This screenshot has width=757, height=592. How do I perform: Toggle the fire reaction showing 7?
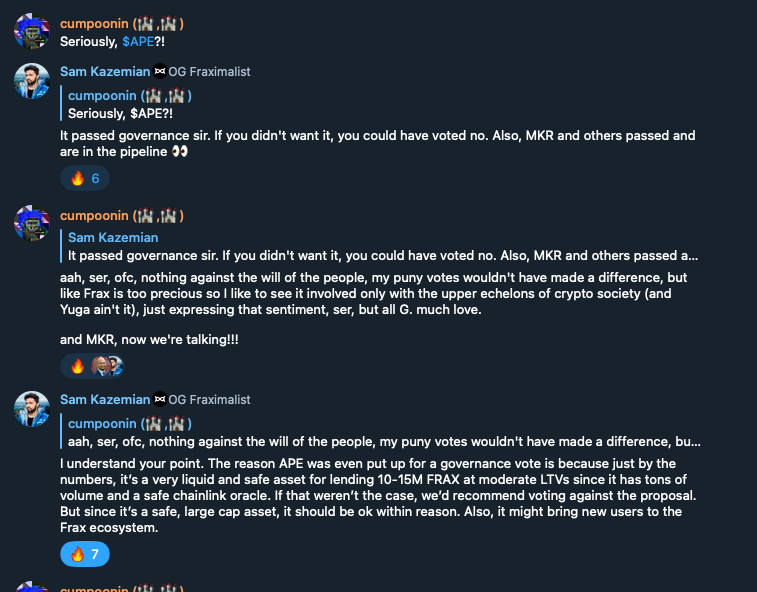(x=85, y=554)
